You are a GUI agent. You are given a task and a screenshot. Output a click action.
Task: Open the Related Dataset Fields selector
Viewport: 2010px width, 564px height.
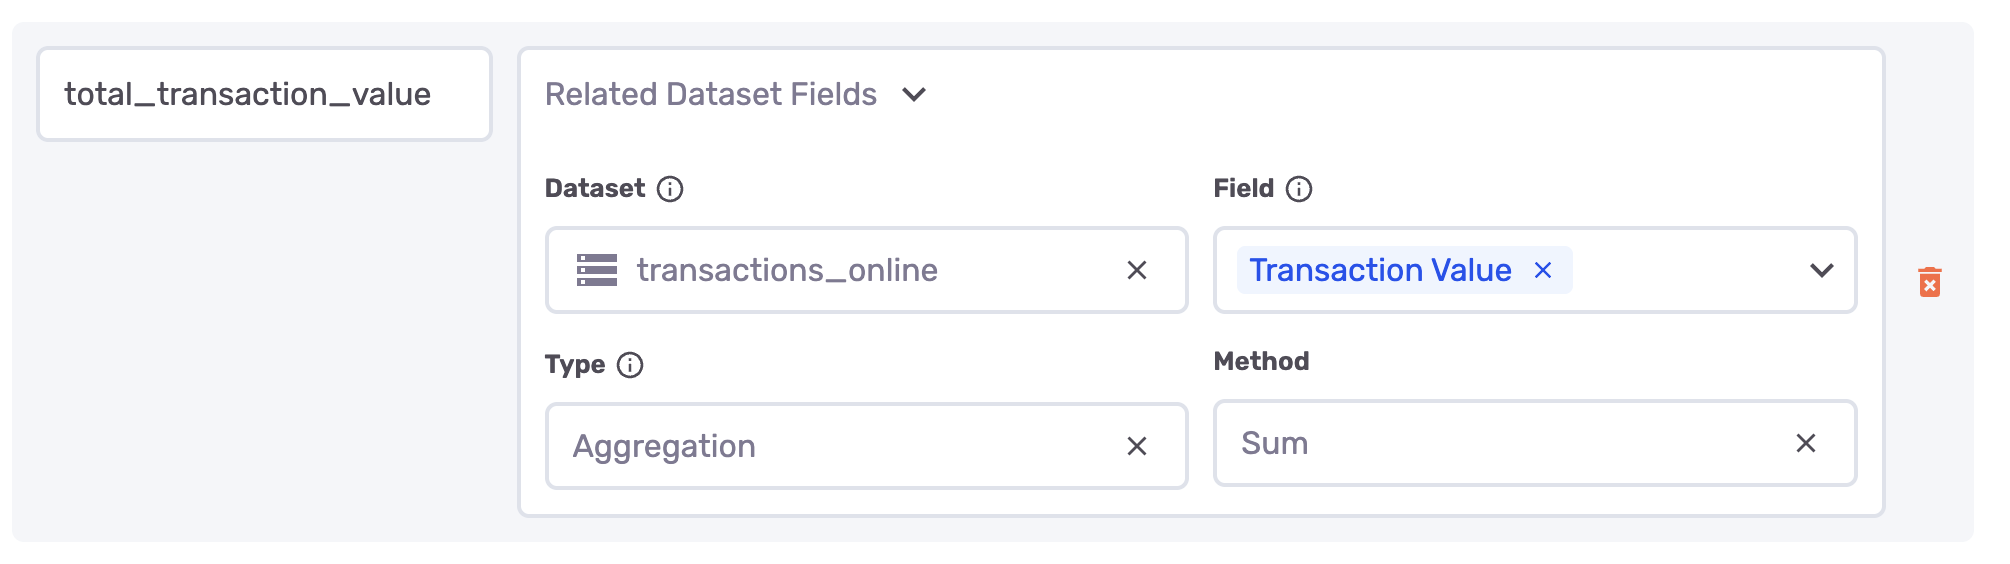click(x=711, y=95)
